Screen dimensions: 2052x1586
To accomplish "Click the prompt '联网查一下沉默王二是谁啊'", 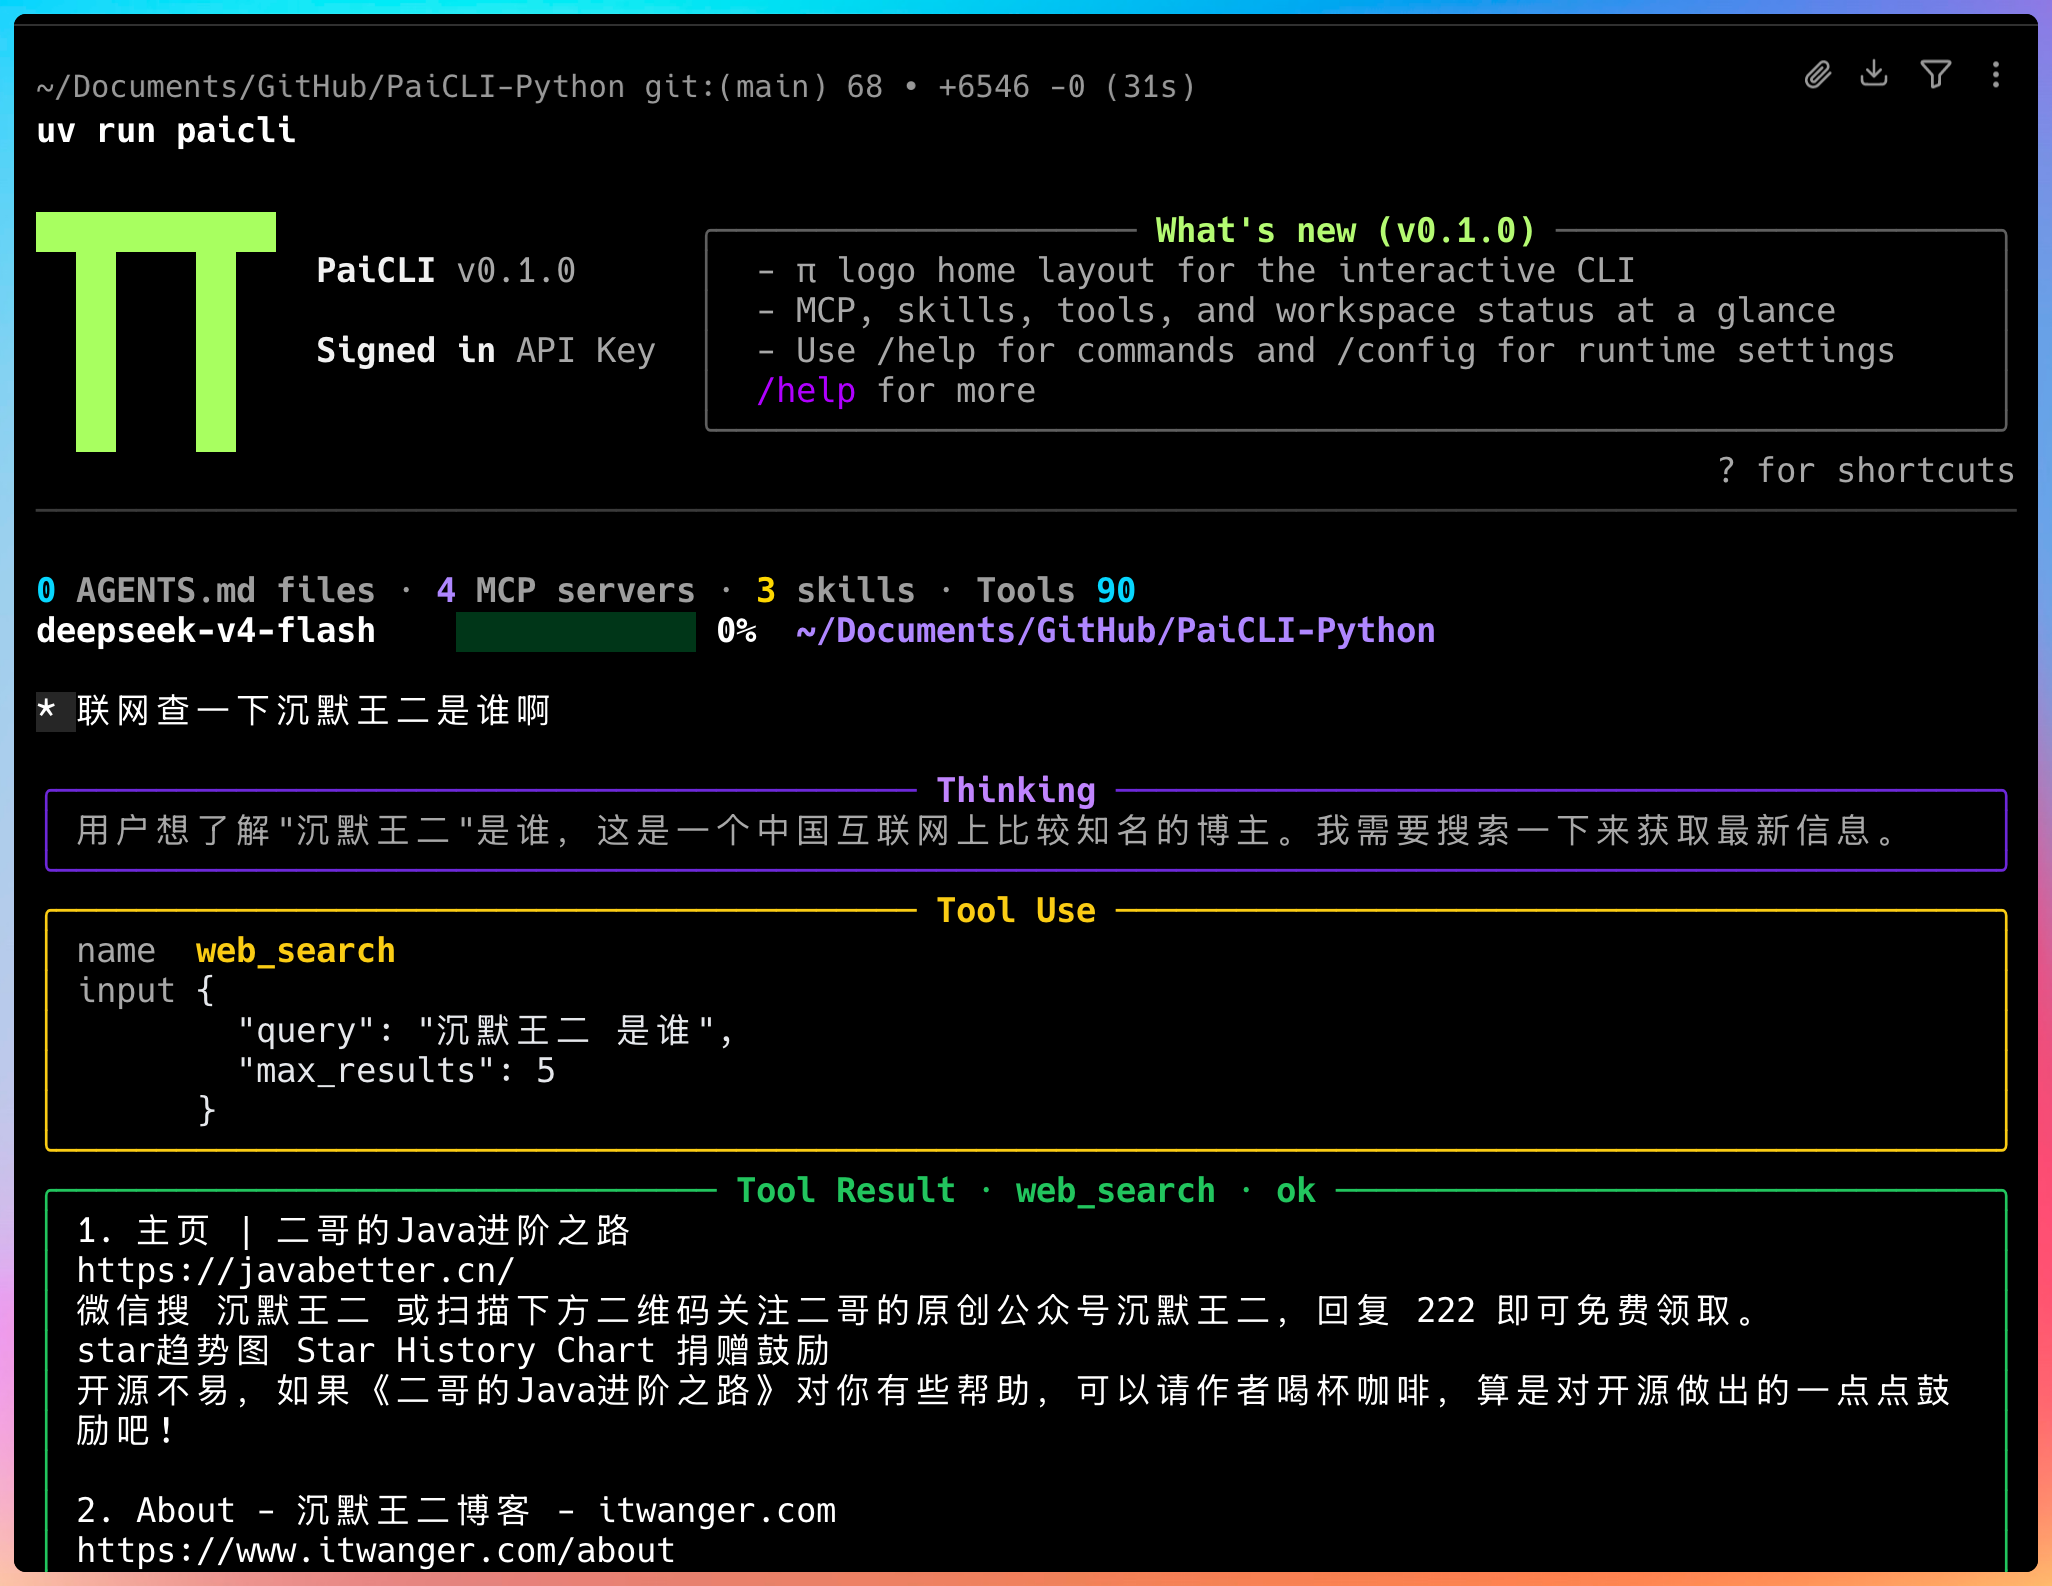I will tap(314, 711).
